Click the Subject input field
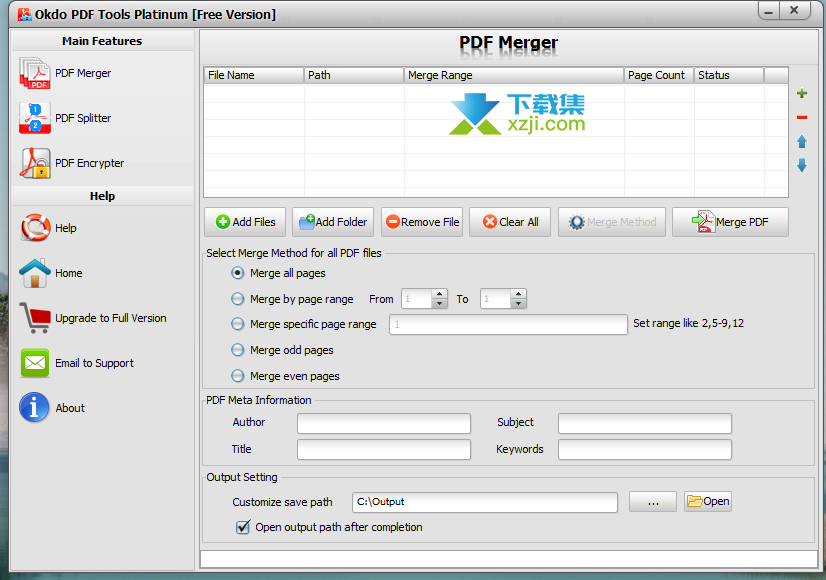 click(645, 423)
